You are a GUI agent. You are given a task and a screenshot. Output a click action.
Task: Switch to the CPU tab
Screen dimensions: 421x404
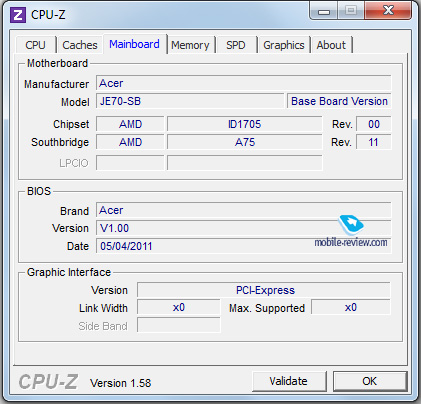coord(35,45)
